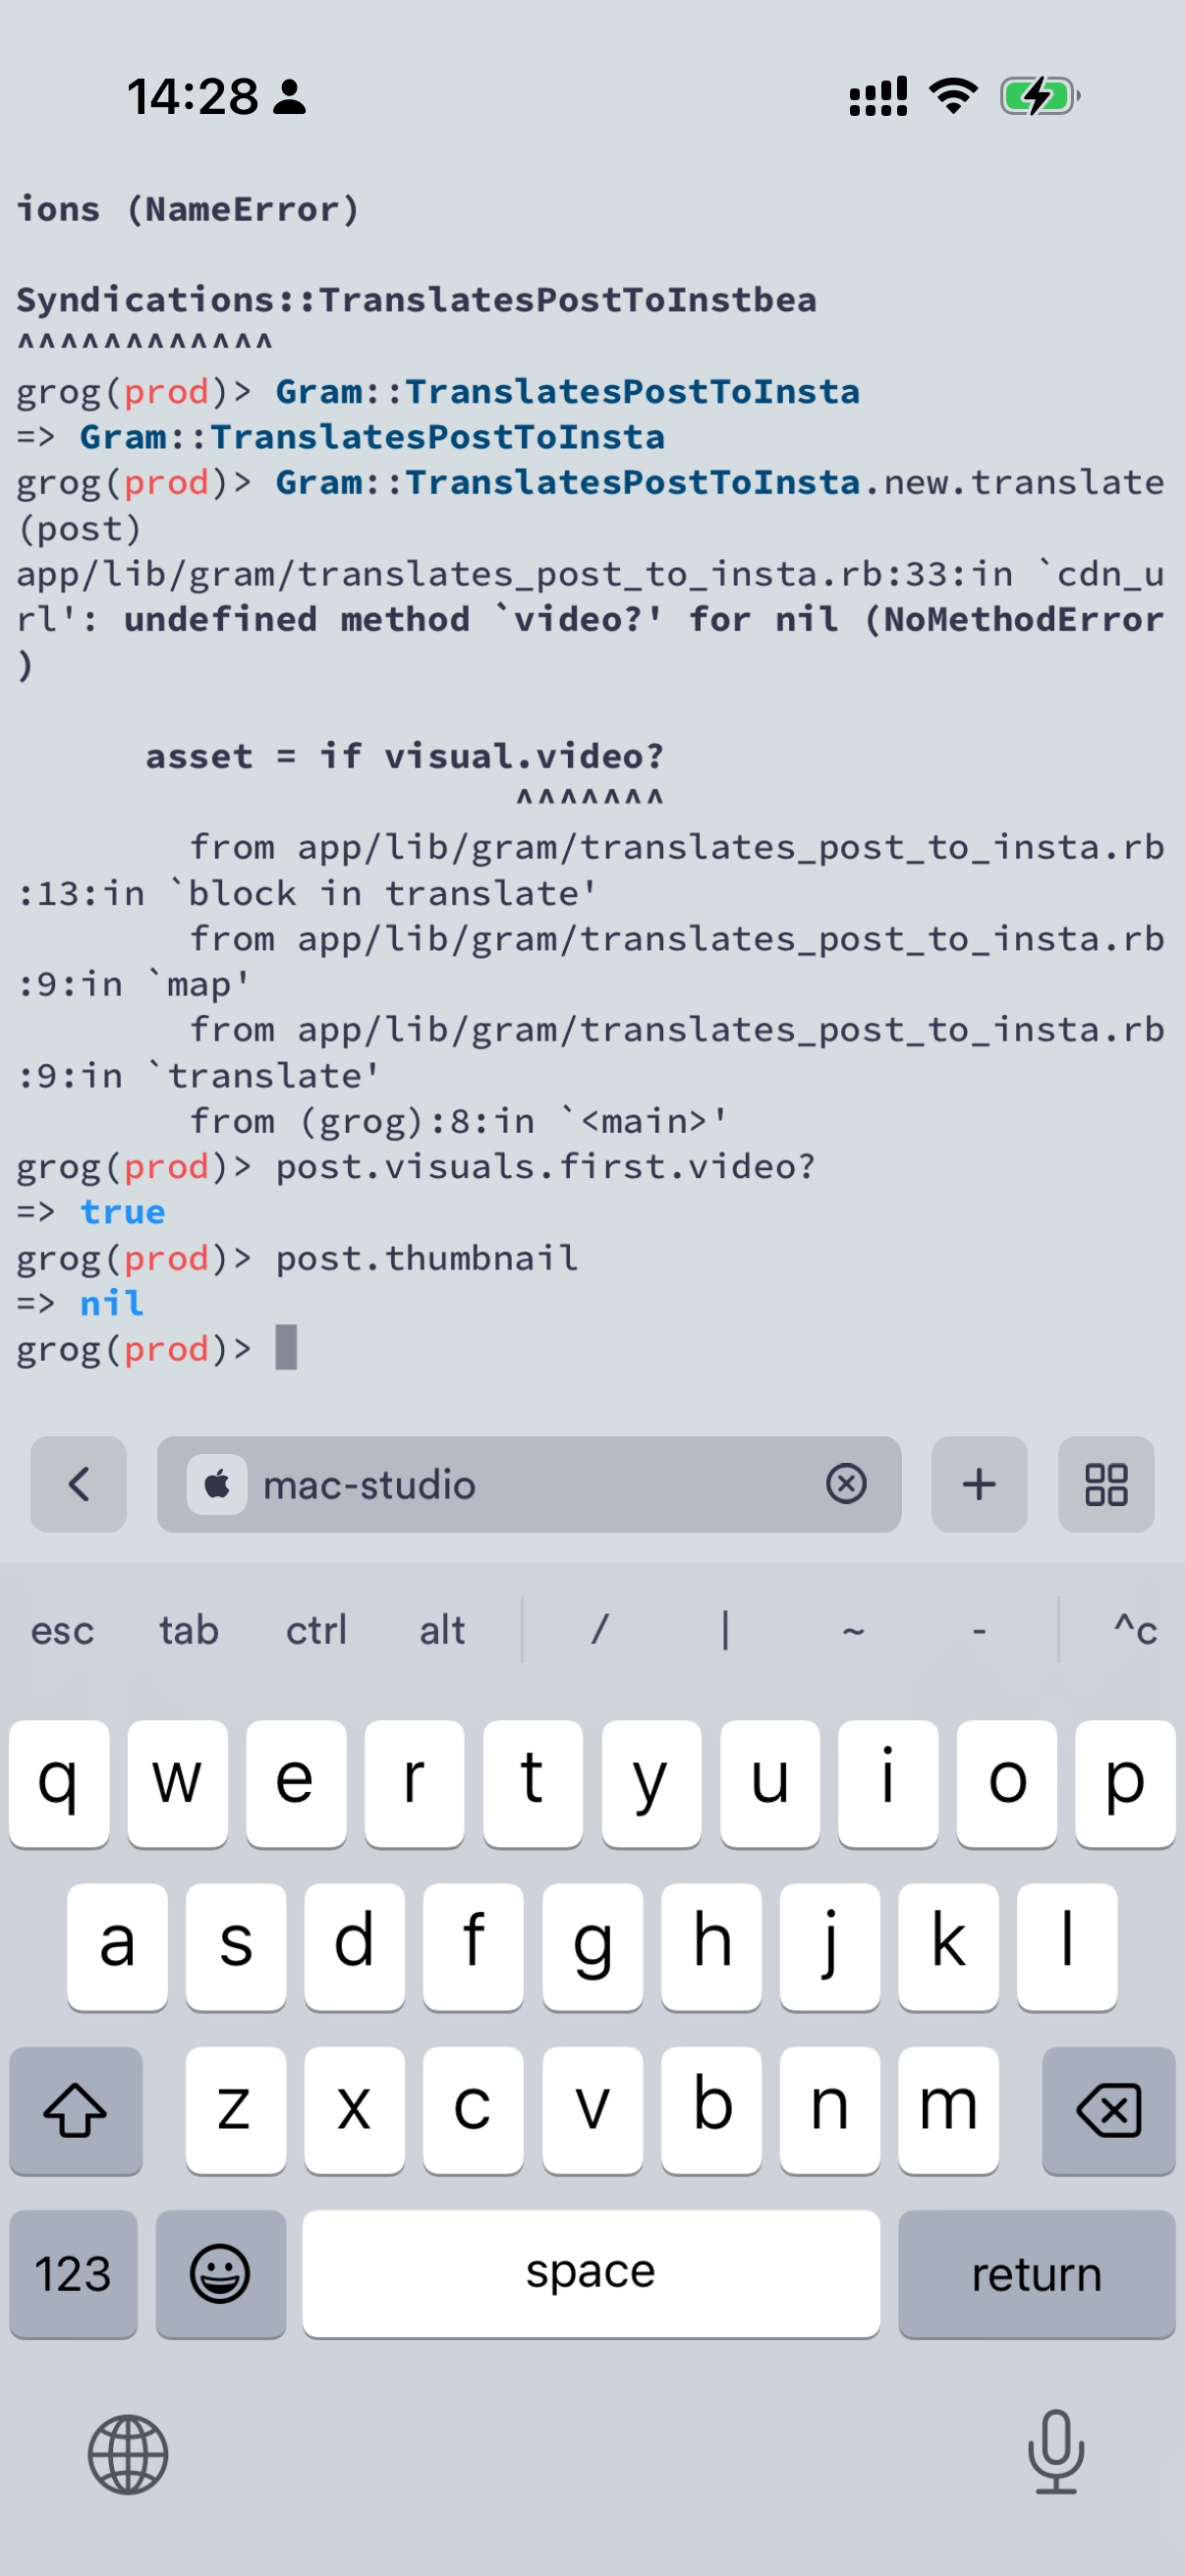Image resolution: width=1185 pixels, height=2576 pixels.
Task: Send Ctrl-C interrupt with ^c key
Action: click(1134, 1631)
